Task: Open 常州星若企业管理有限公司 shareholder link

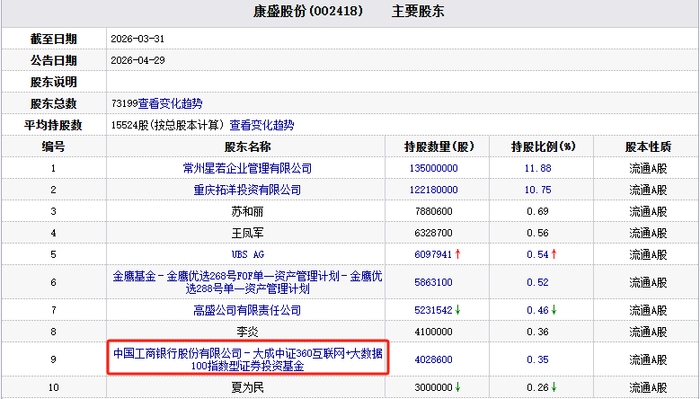Action: point(247,168)
